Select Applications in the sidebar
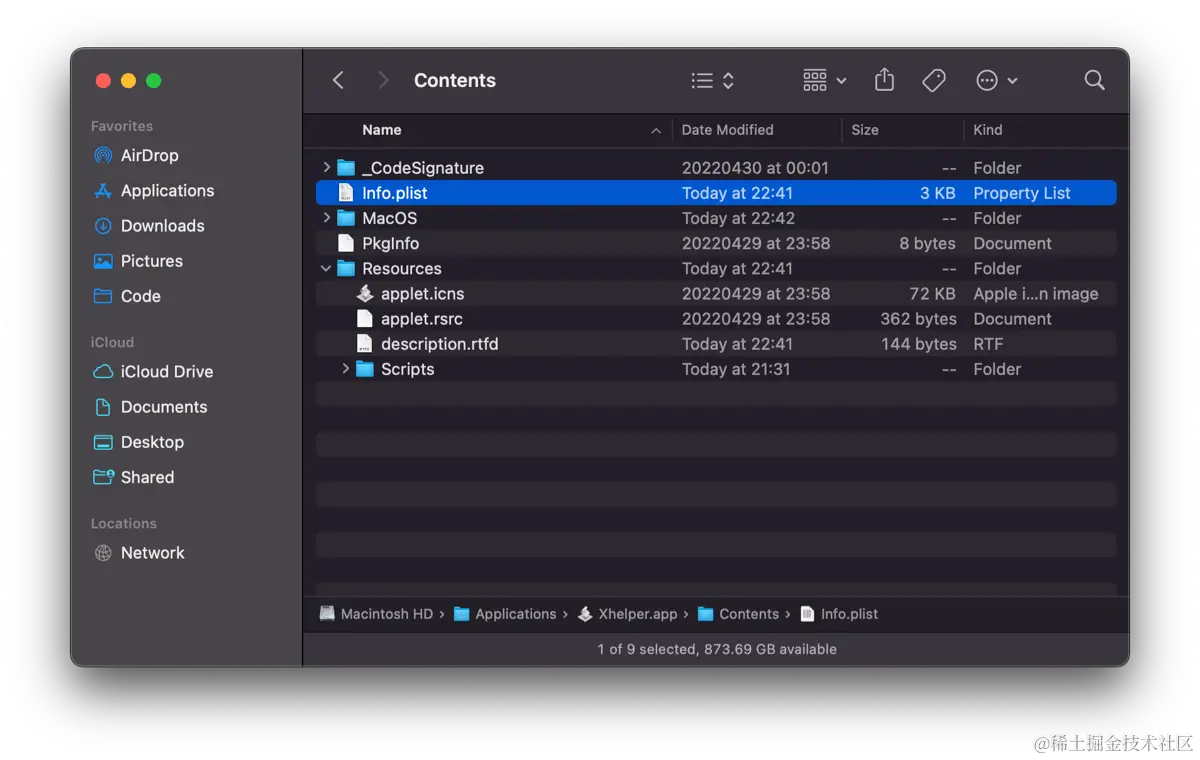This screenshot has width=1200, height=760. point(165,190)
